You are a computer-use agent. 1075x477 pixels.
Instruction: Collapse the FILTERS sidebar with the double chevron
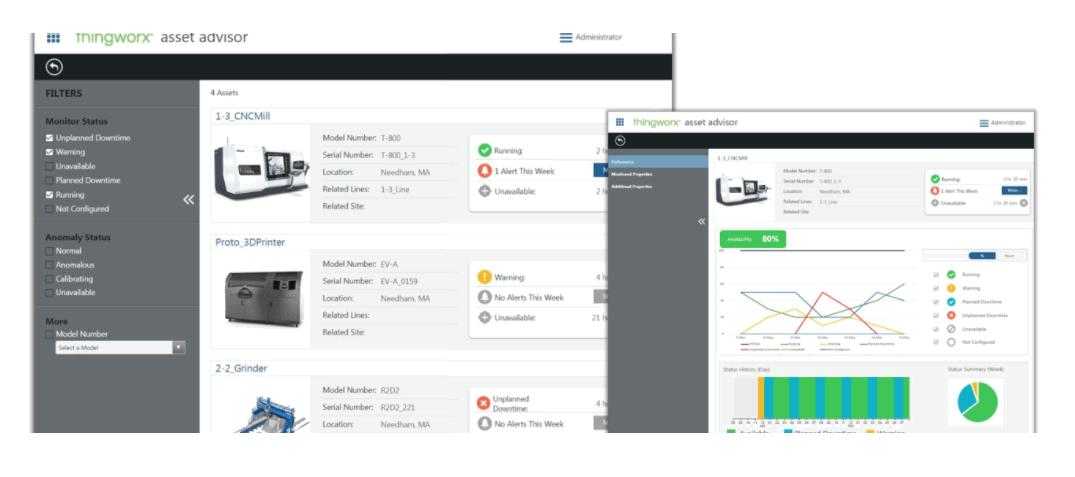click(x=189, y=199)
